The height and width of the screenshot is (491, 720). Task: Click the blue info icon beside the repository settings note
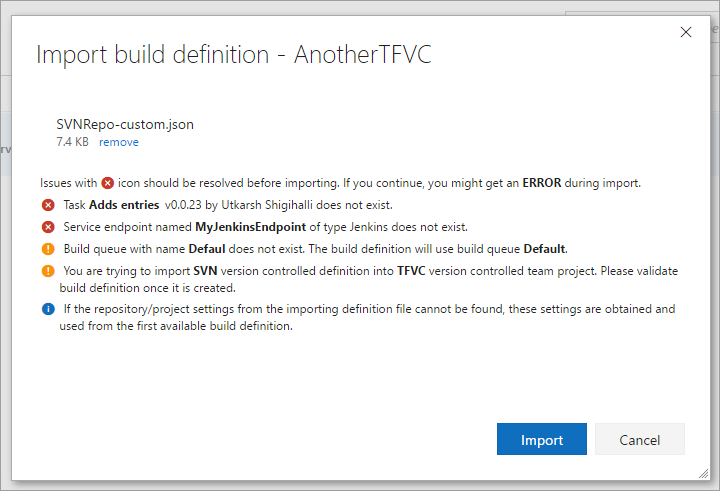48,310
